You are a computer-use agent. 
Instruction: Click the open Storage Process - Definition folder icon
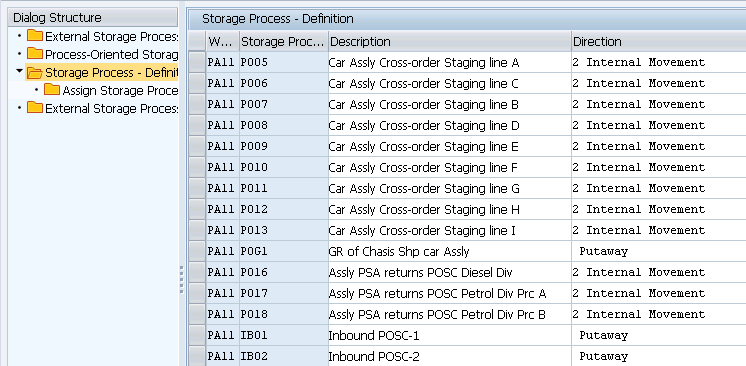pyautogui.click(x=35, y=72)
